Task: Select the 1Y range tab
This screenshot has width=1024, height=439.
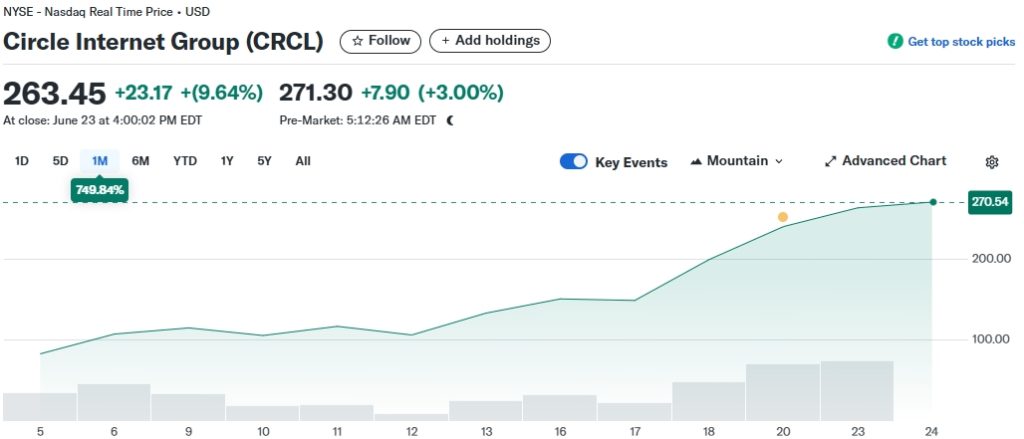Action: [x=227, y=161]
